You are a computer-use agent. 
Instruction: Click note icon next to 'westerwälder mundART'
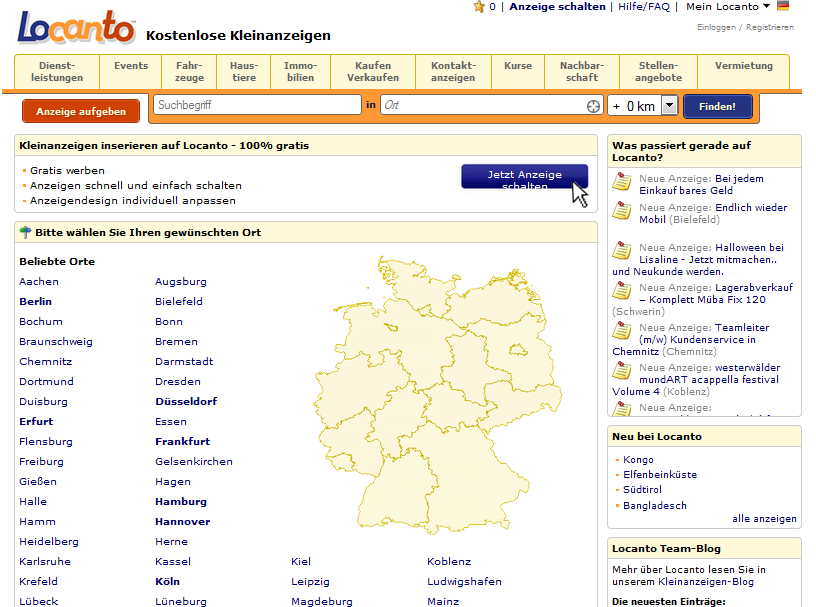point(621,371)
